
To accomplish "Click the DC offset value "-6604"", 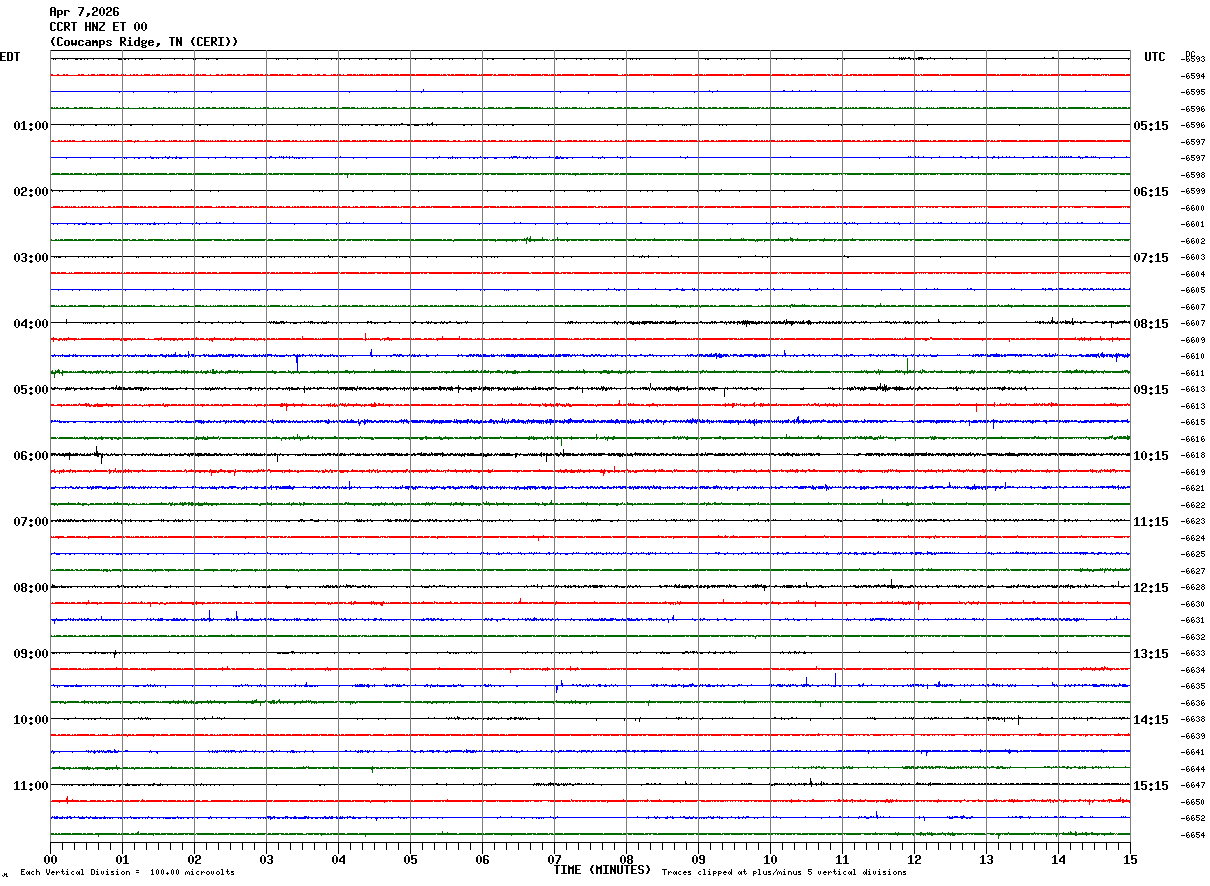I will (x=1193, y=274).
